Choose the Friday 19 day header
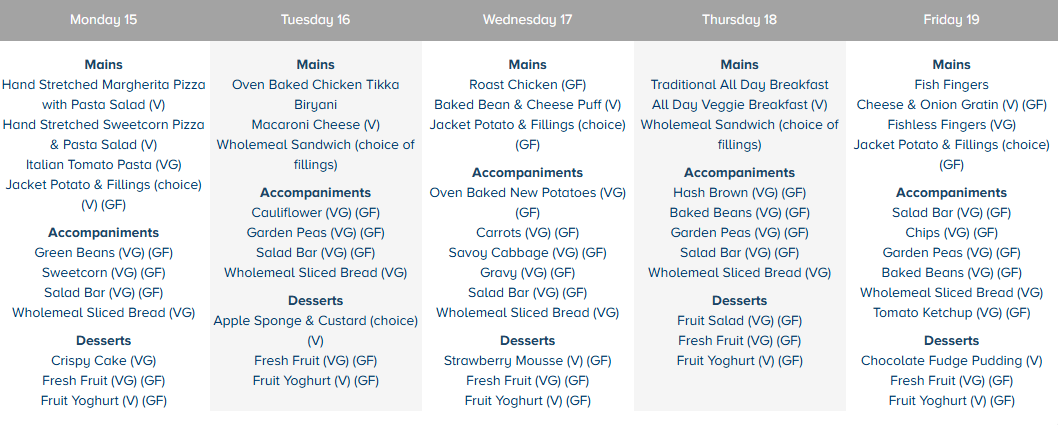The width and height of the screenshot is (1058, 425). [951, 19]
